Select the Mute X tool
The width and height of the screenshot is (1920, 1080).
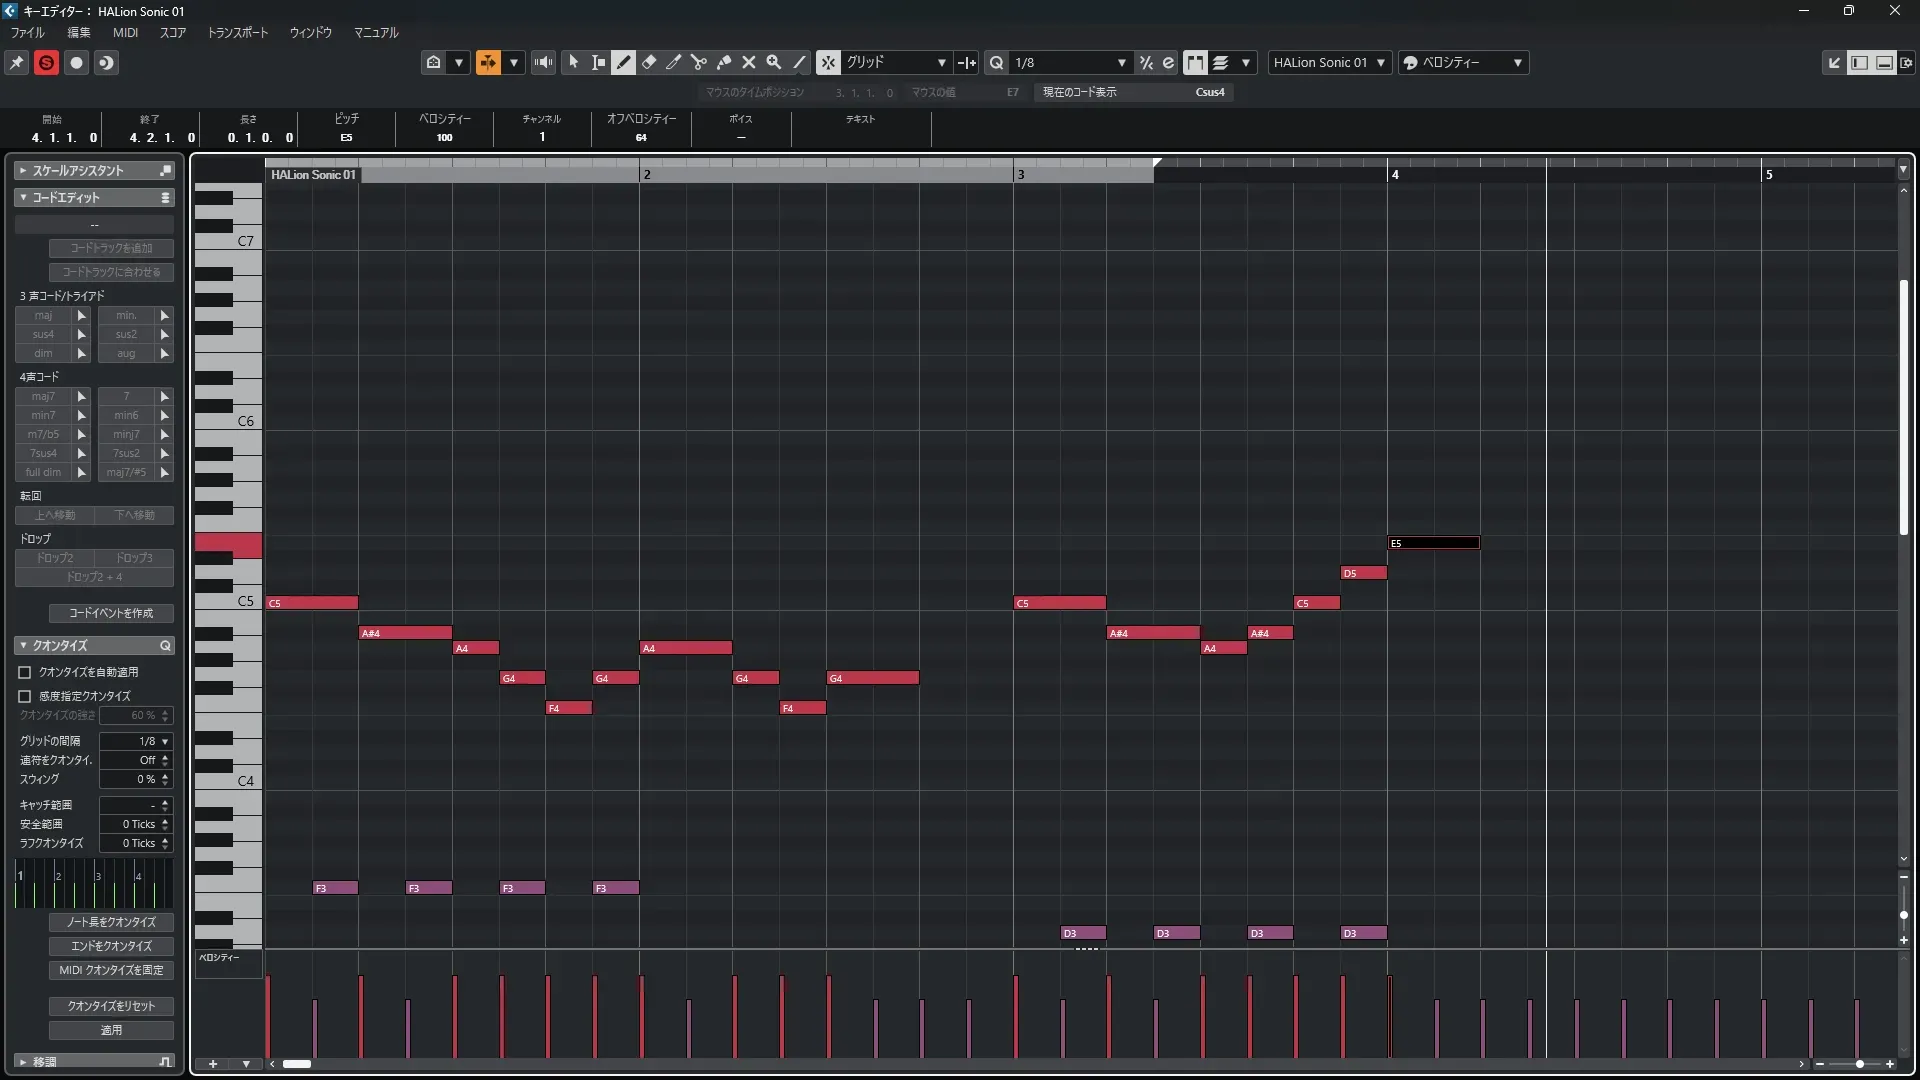tap(748, 62)
